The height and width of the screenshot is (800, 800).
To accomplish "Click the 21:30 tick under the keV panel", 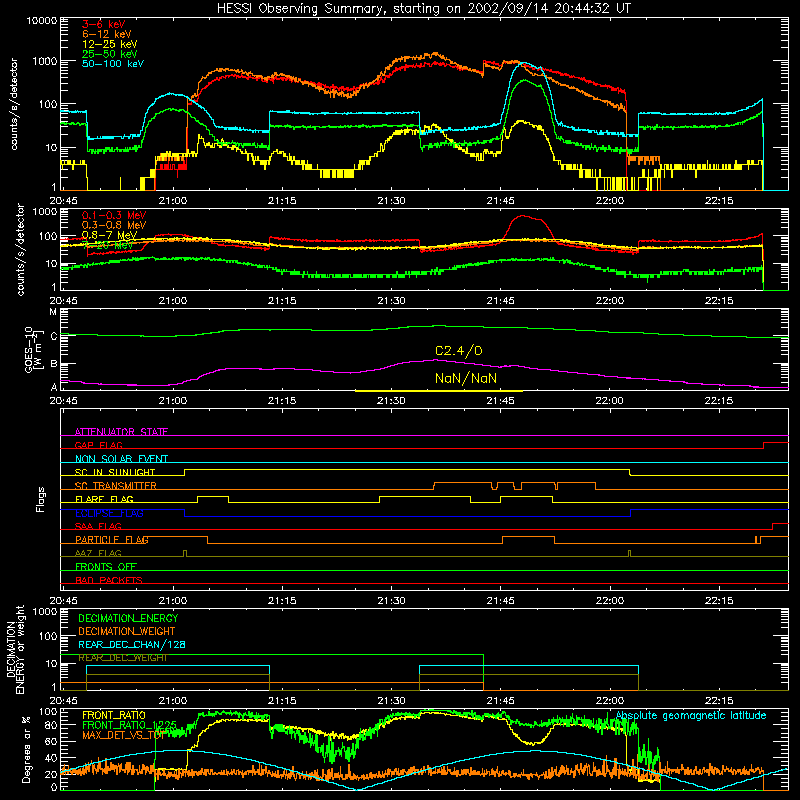I will click(x=391, y=201).
